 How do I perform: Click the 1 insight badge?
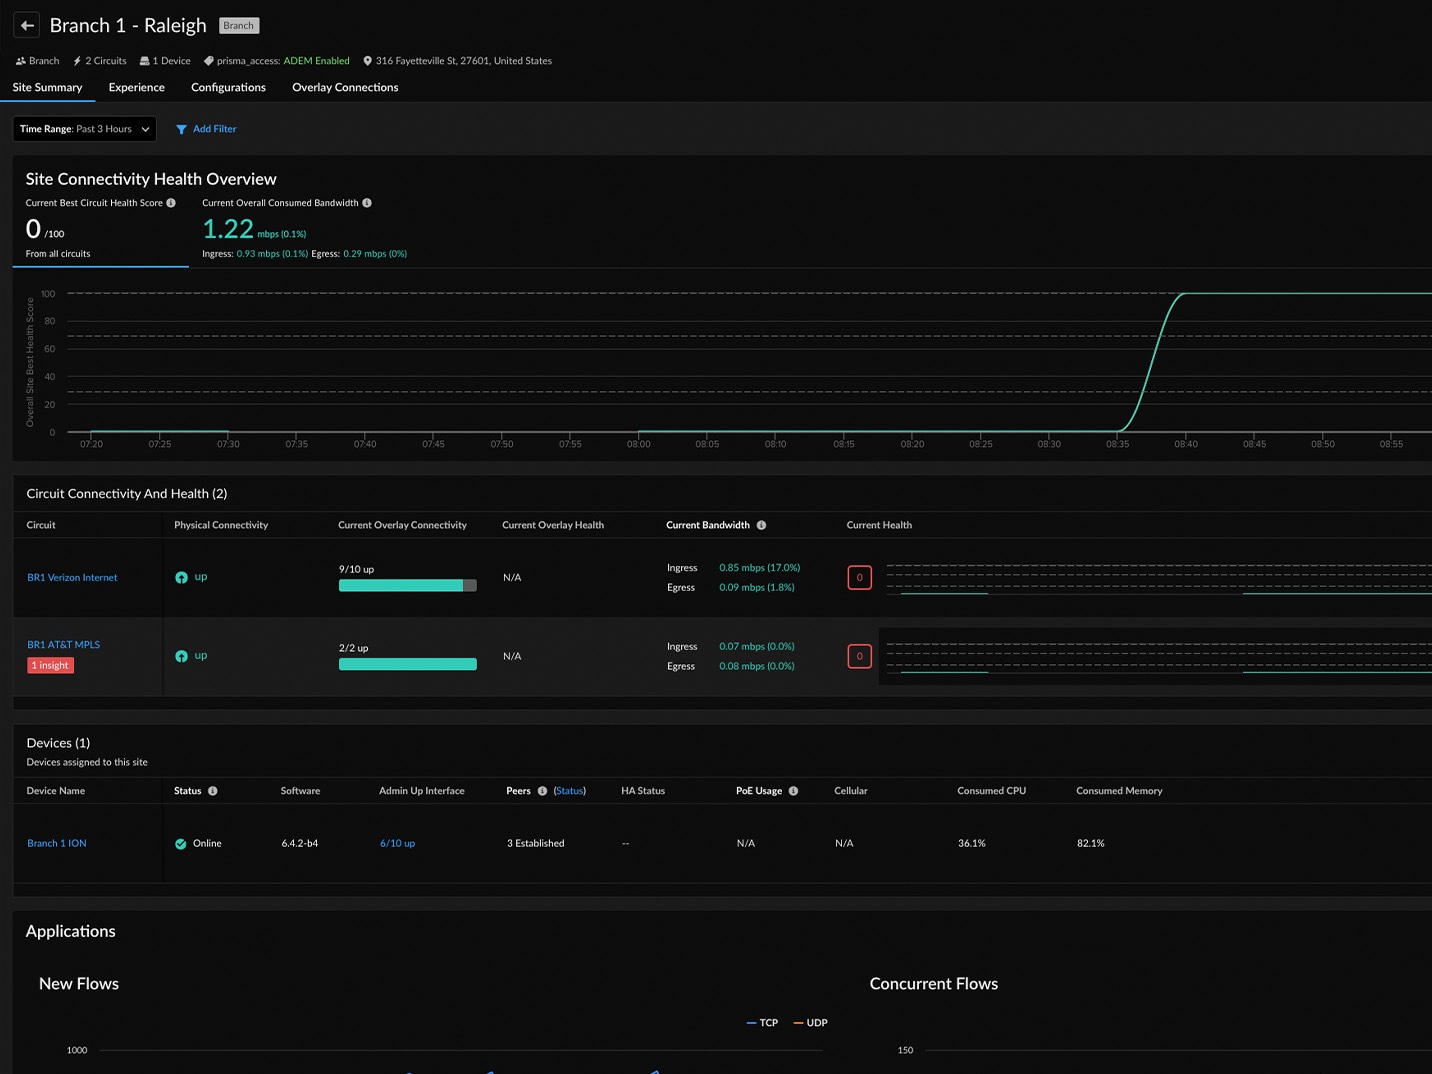50,666
